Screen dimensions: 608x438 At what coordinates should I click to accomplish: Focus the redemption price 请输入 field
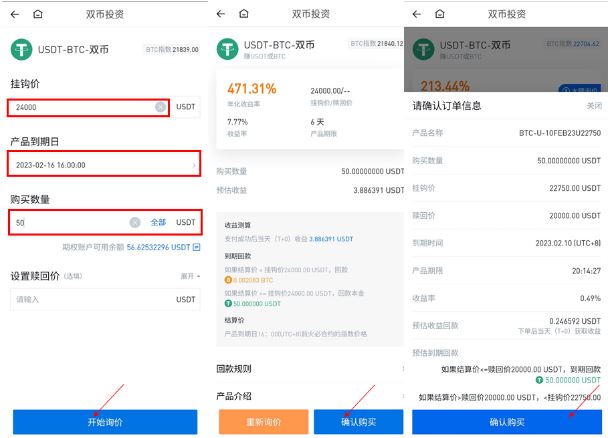click(x=90, y=299)
